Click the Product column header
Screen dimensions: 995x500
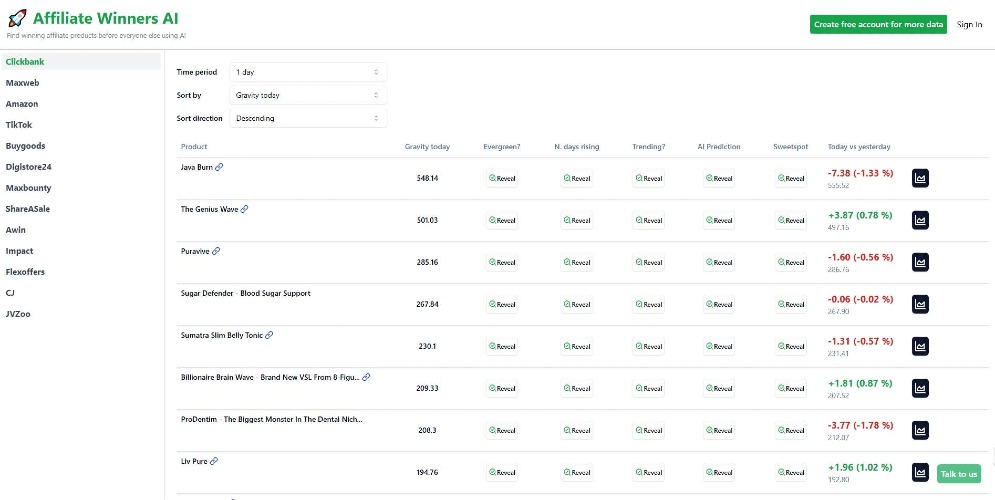(x=194, y=147)
